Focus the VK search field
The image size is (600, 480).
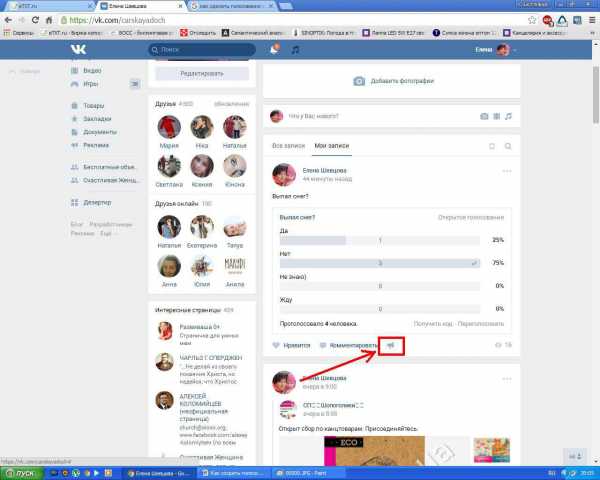[202, 50]
